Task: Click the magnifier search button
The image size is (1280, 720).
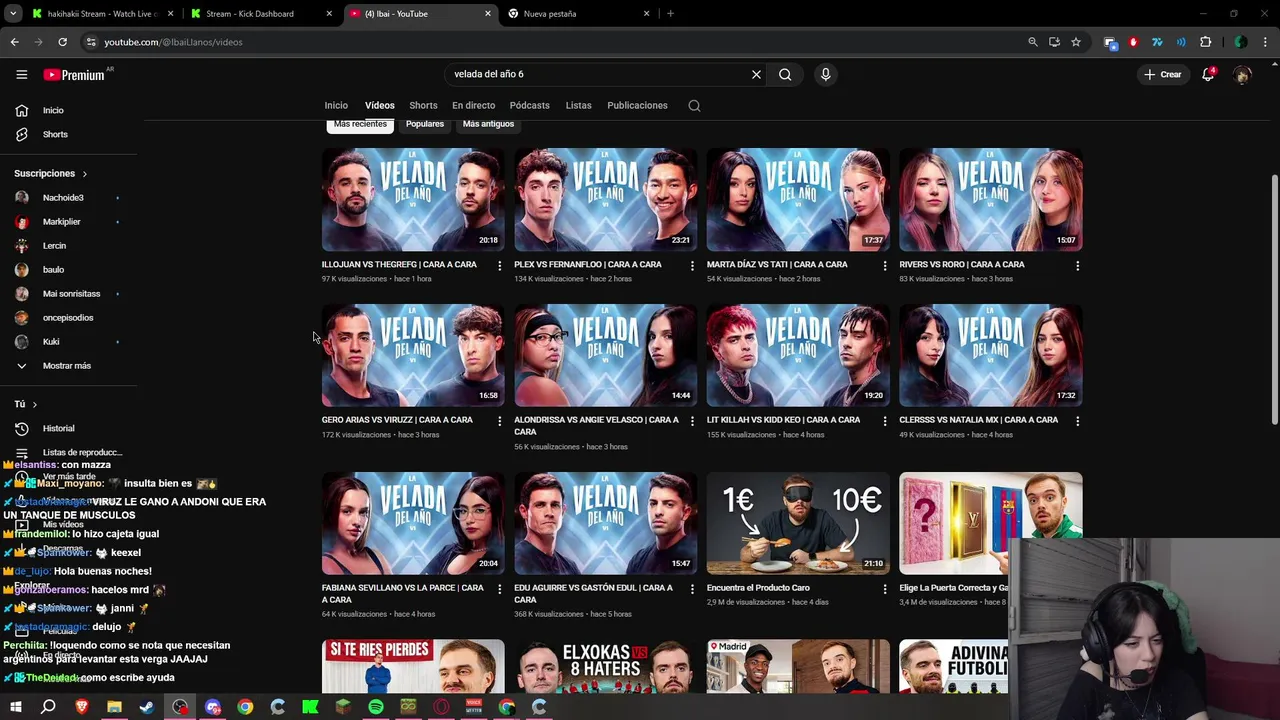Action: (x=785, y=74)
